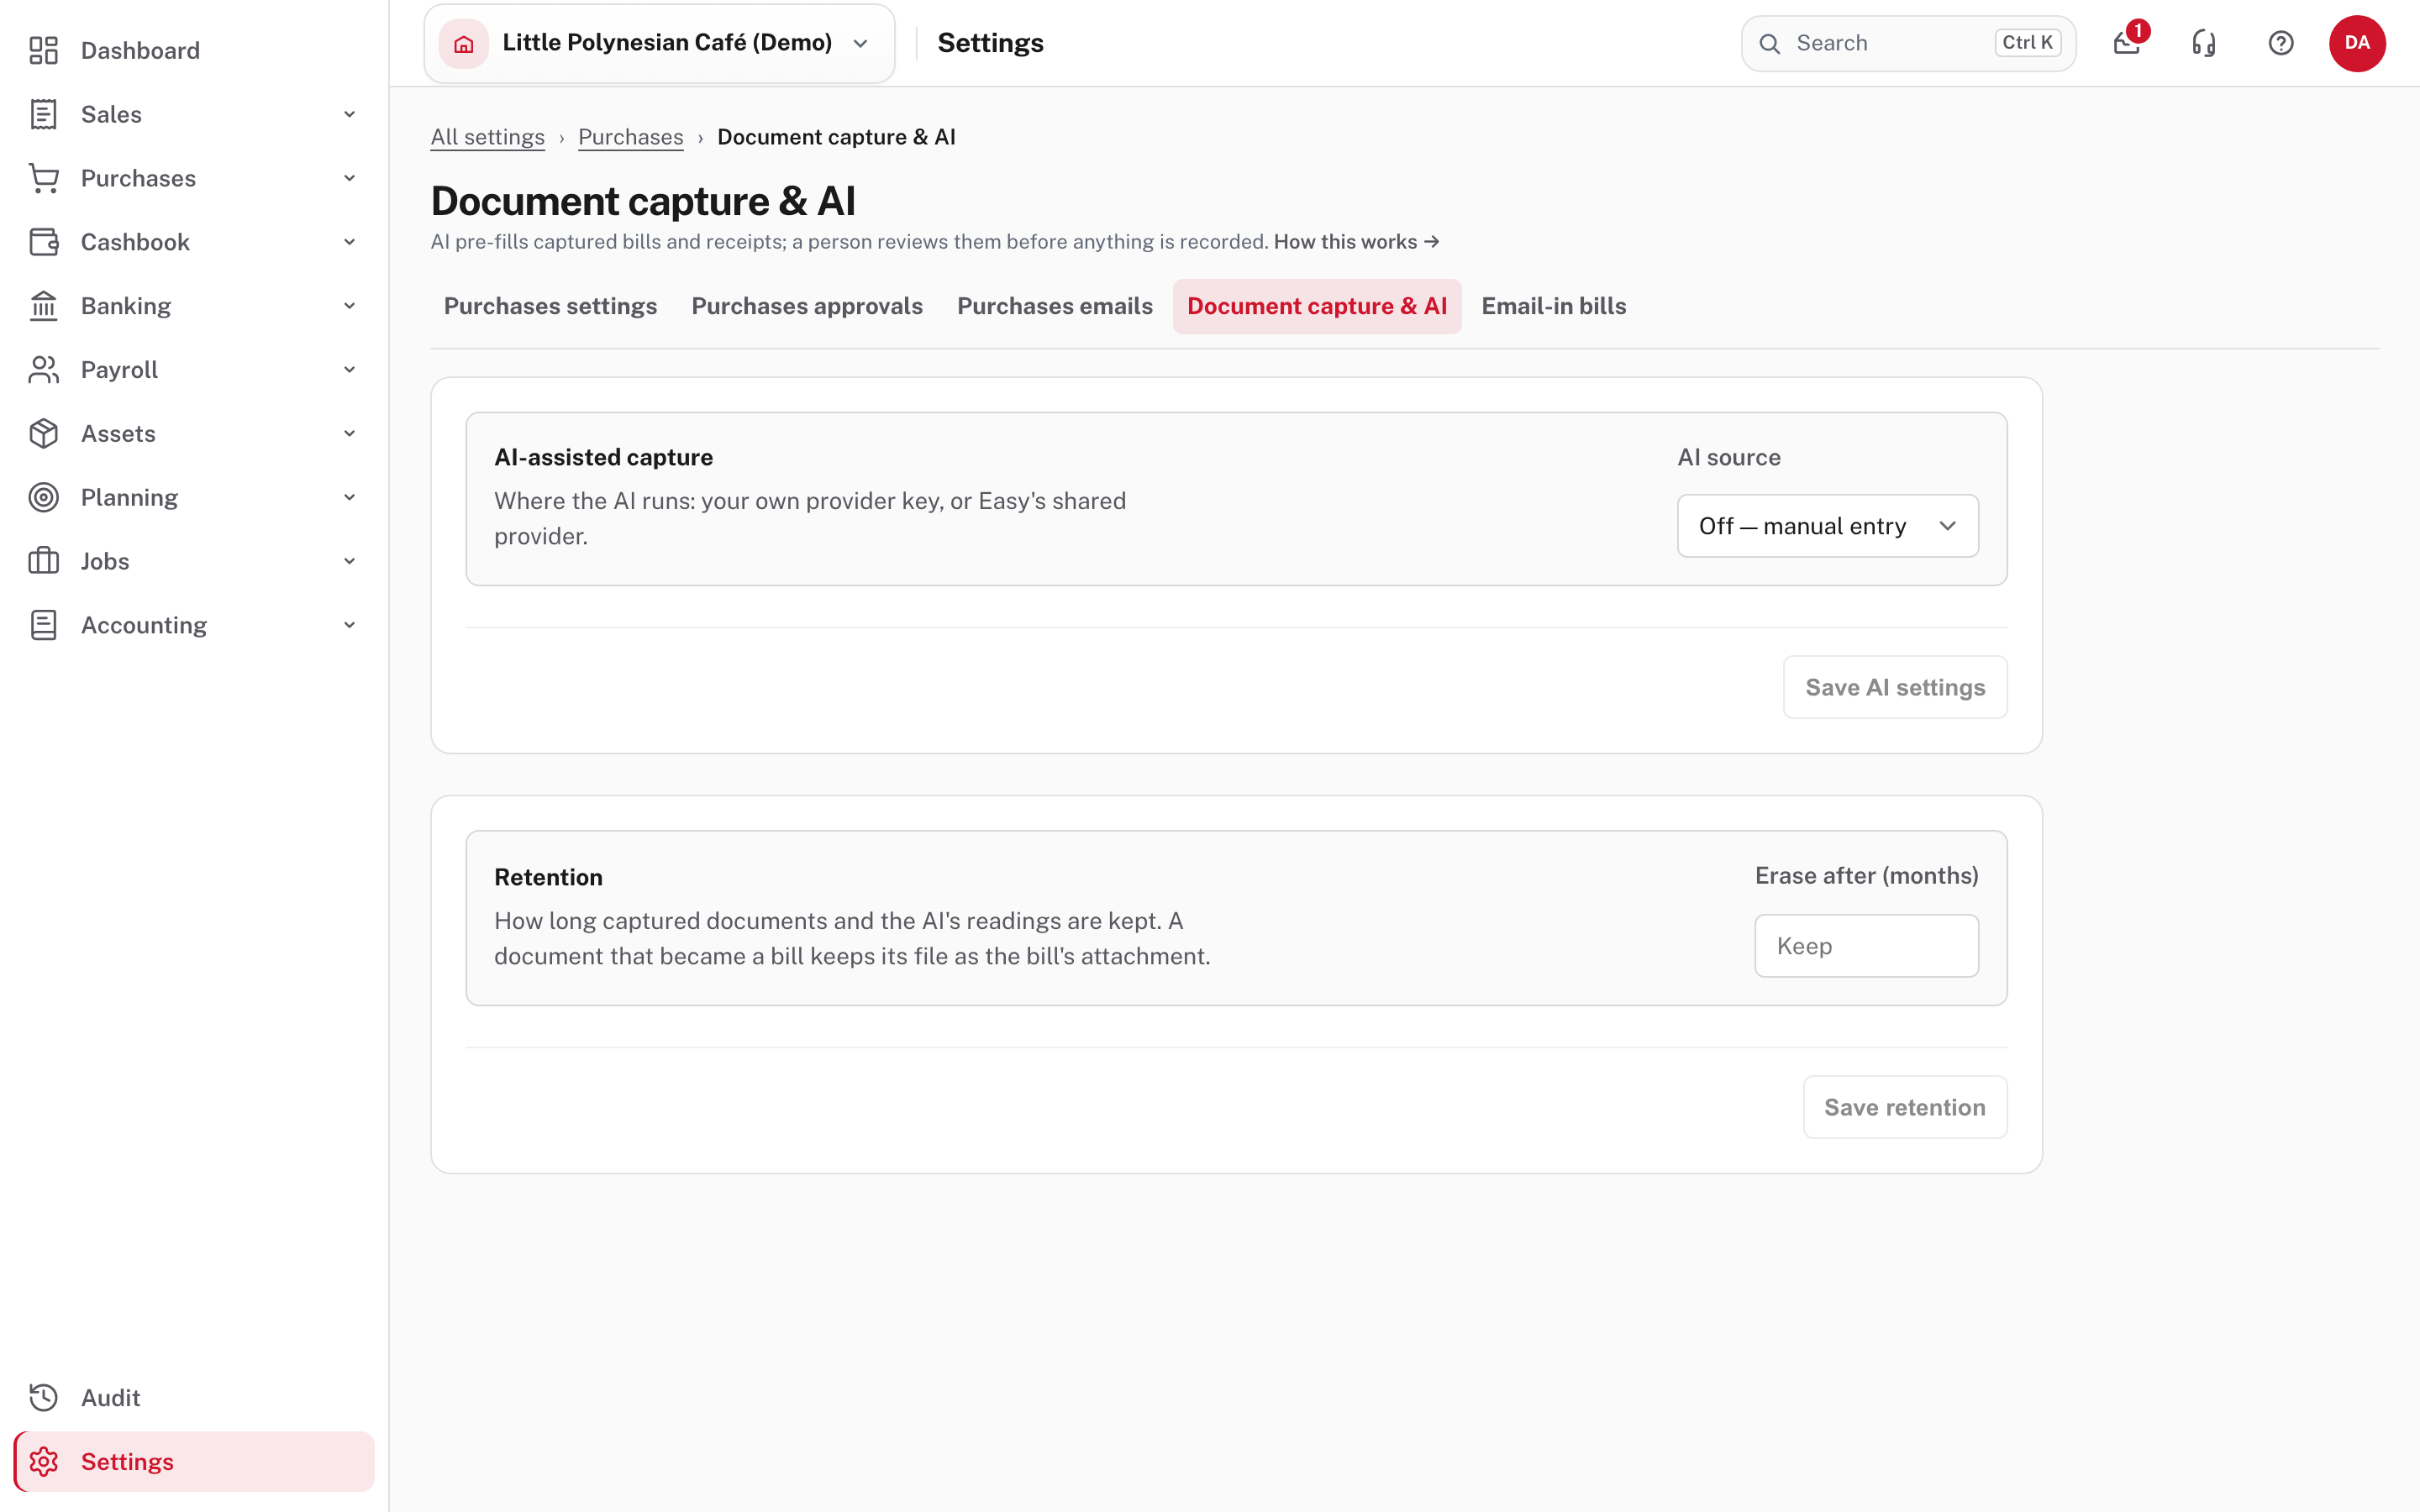Viewport: 2420px width, 1512px height.
Task: Open the Little Polynesian Café company switcher
Action: coord(659,43)
